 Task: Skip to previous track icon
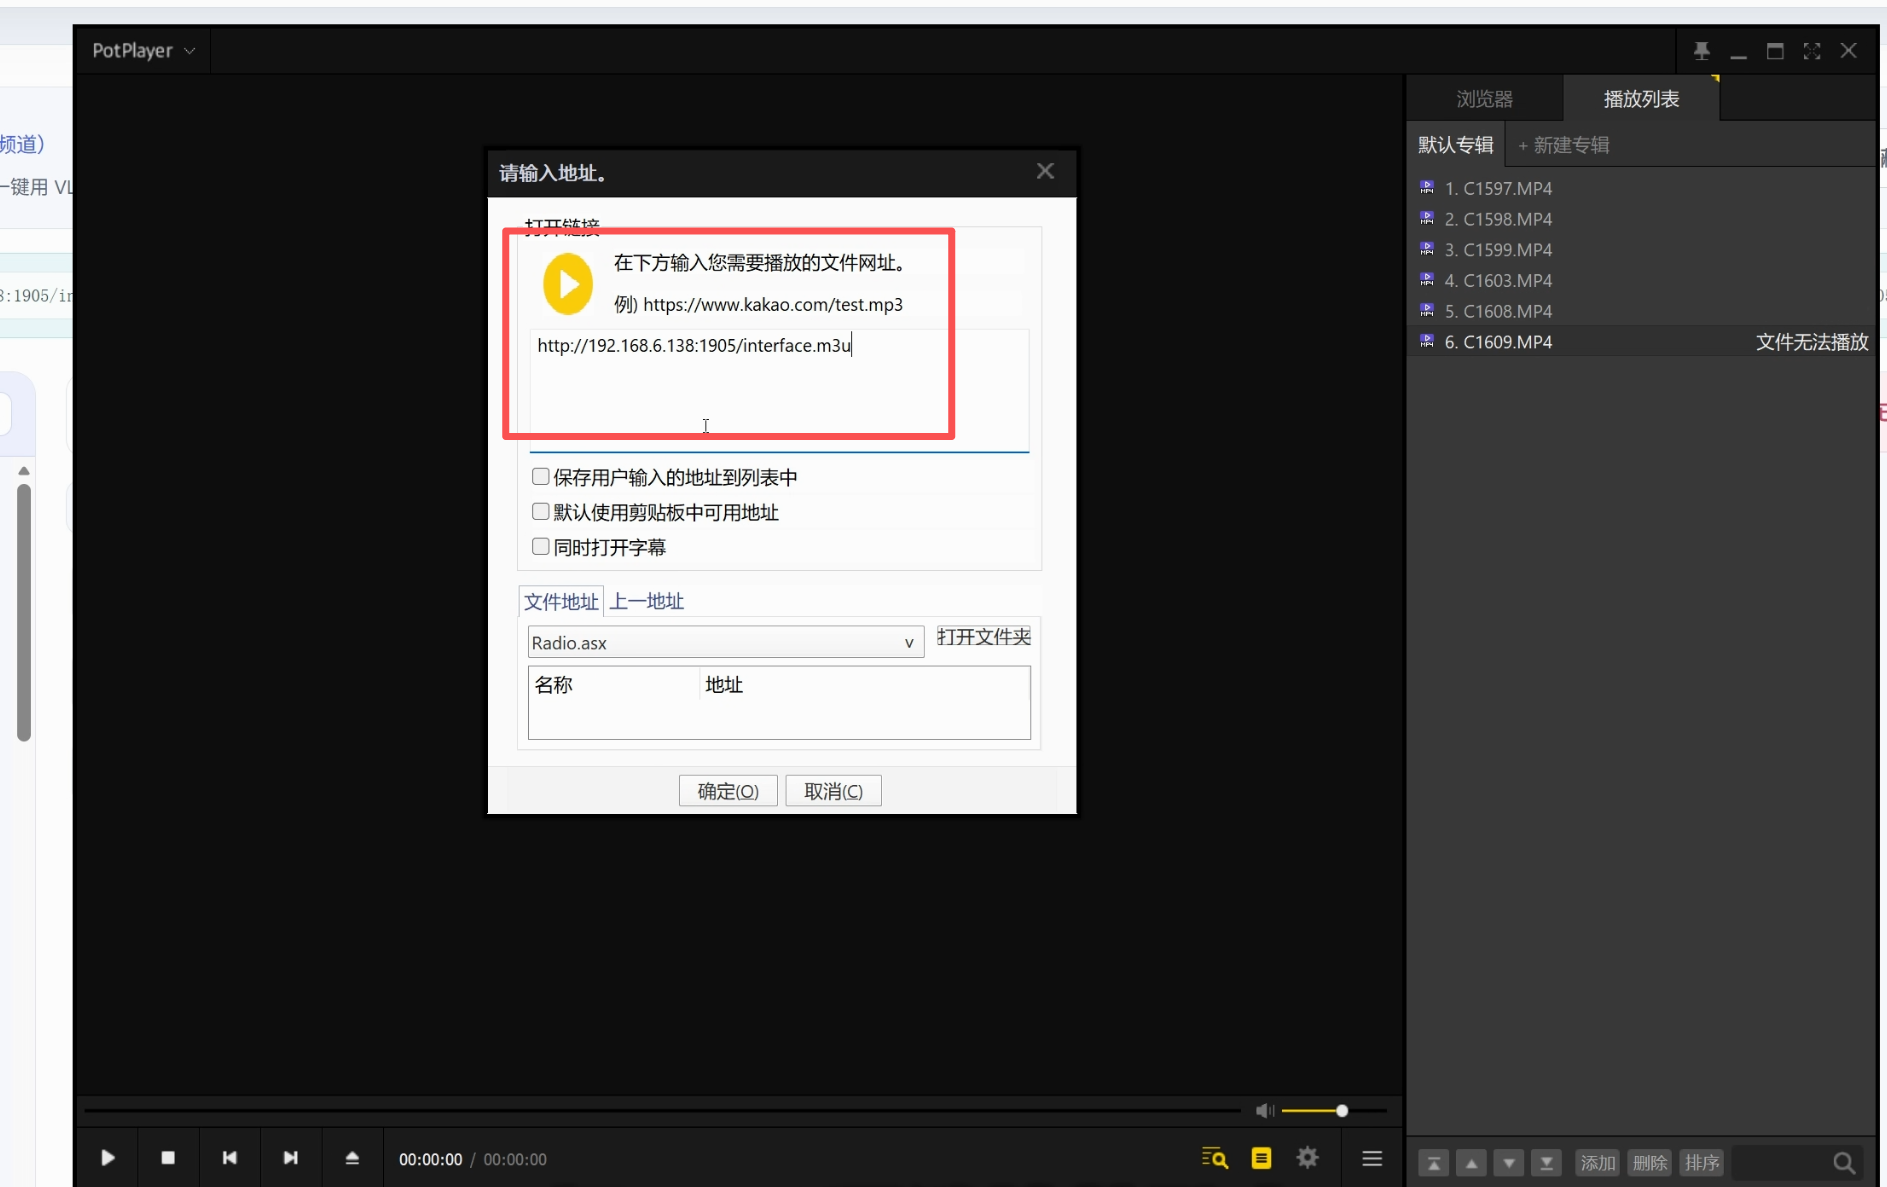pos(230,1158)
